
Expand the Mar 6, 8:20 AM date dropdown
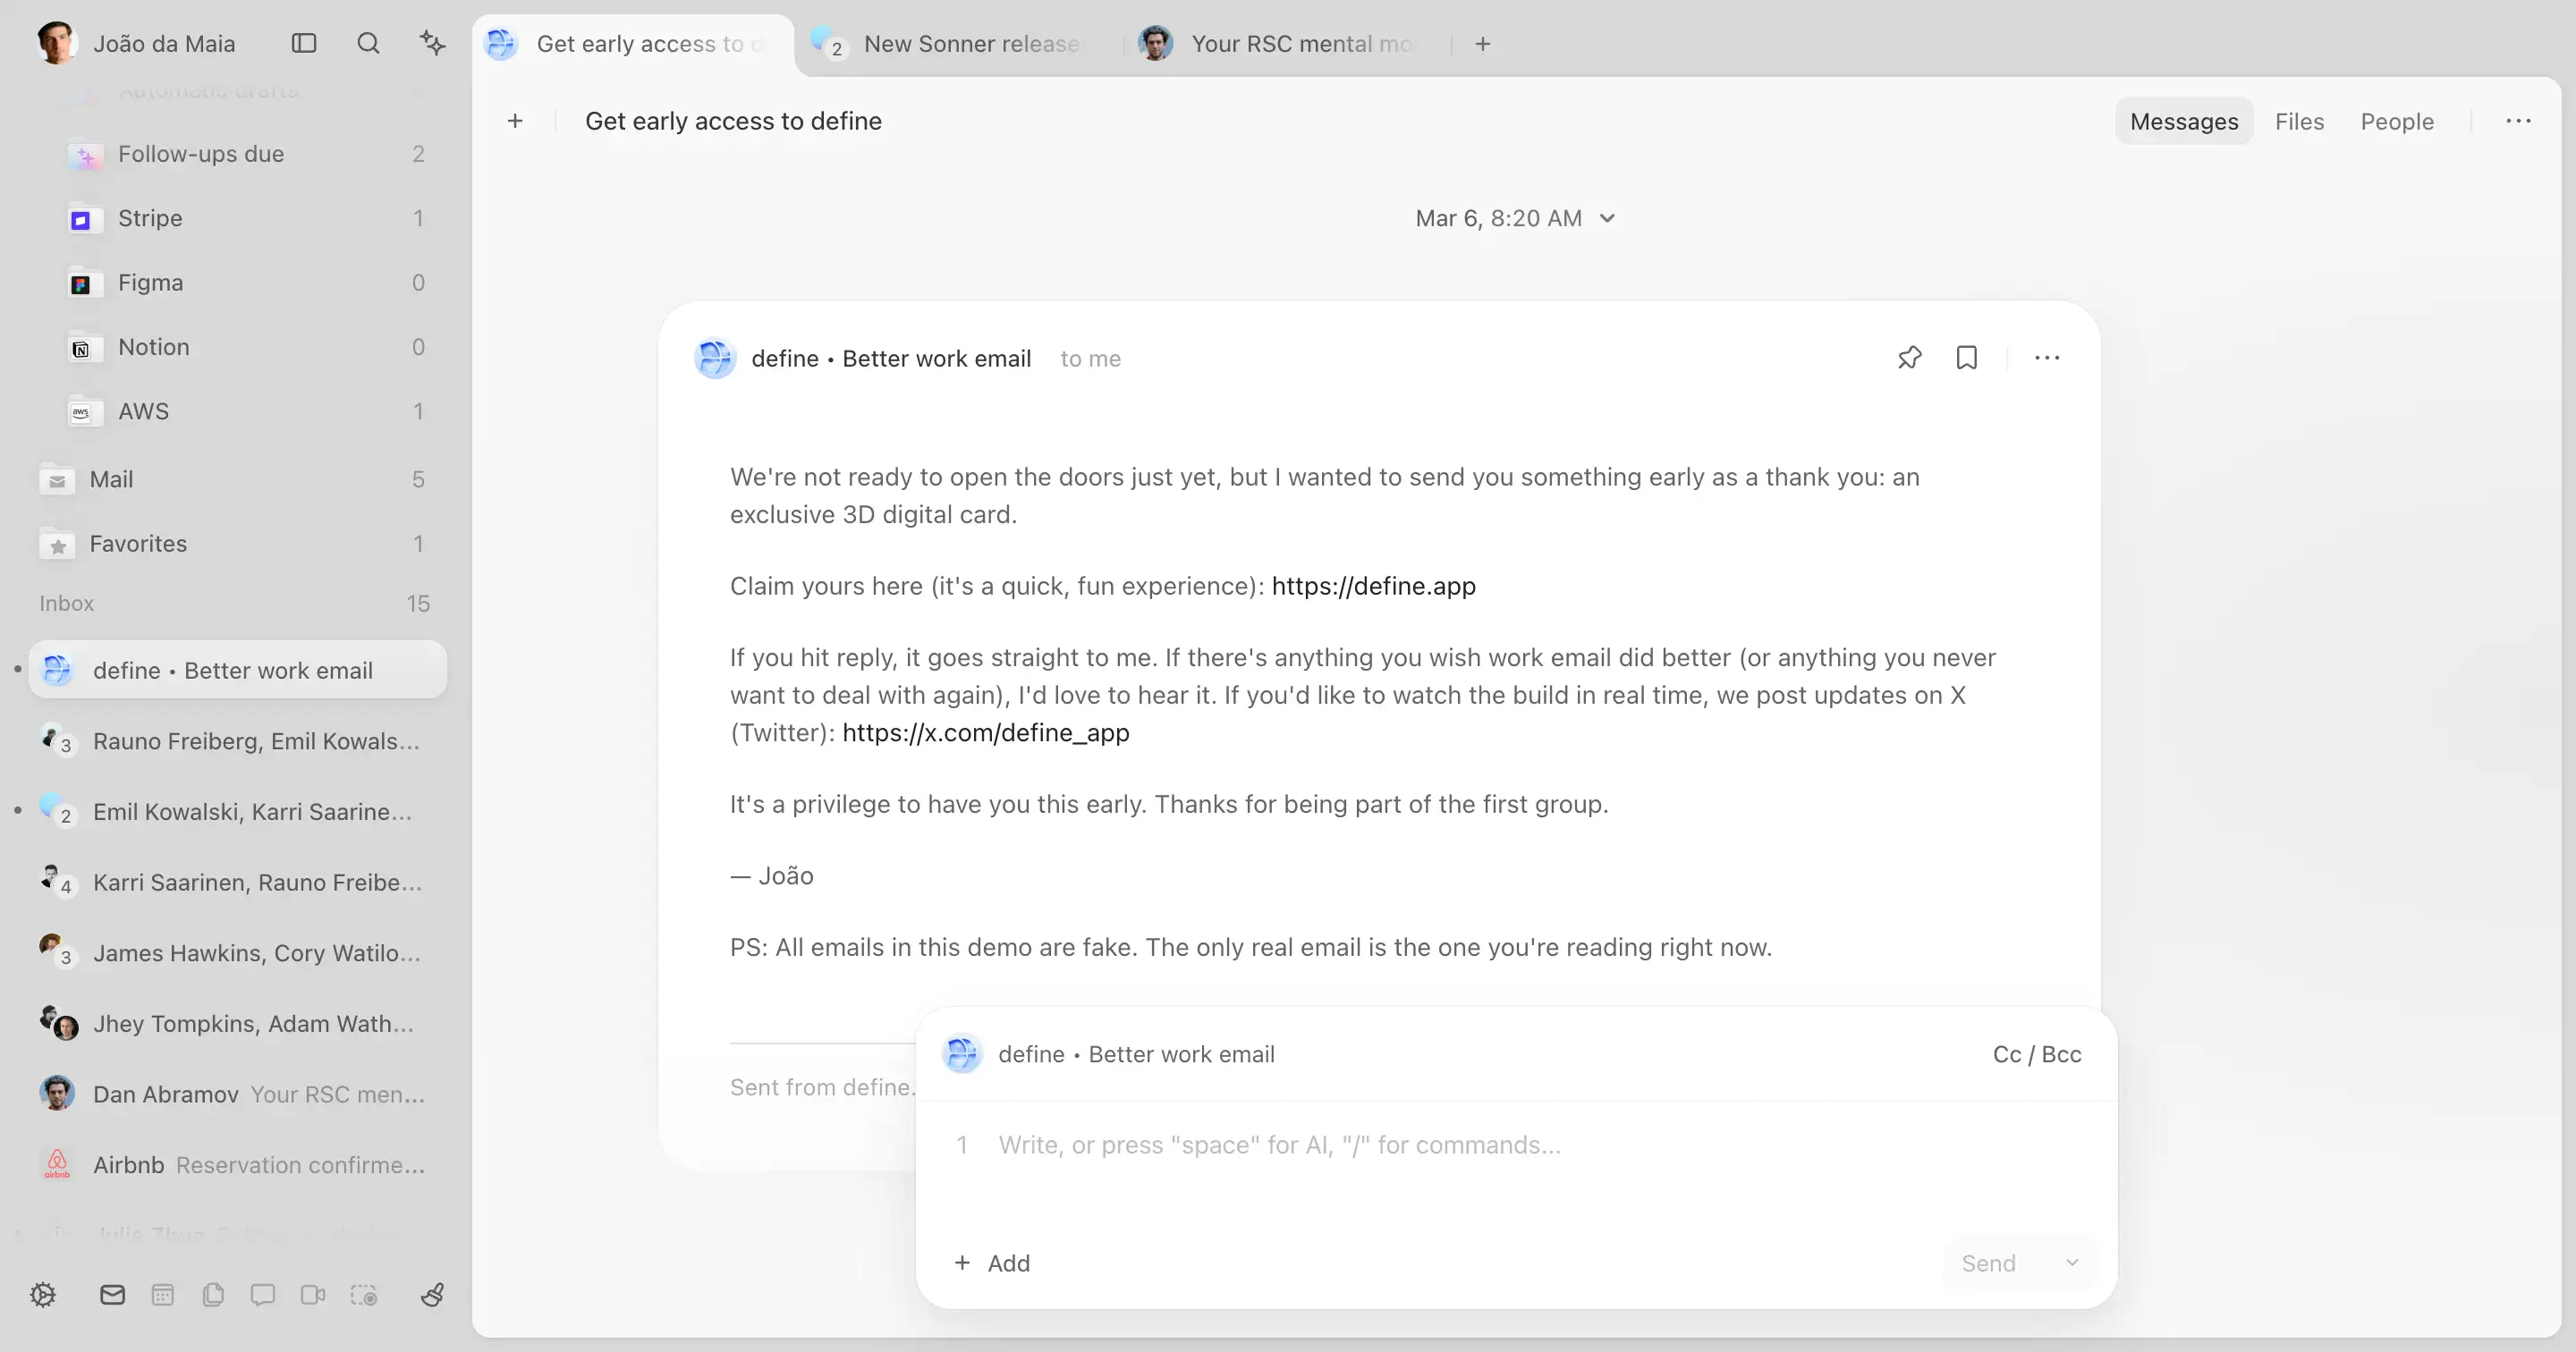1515,218
